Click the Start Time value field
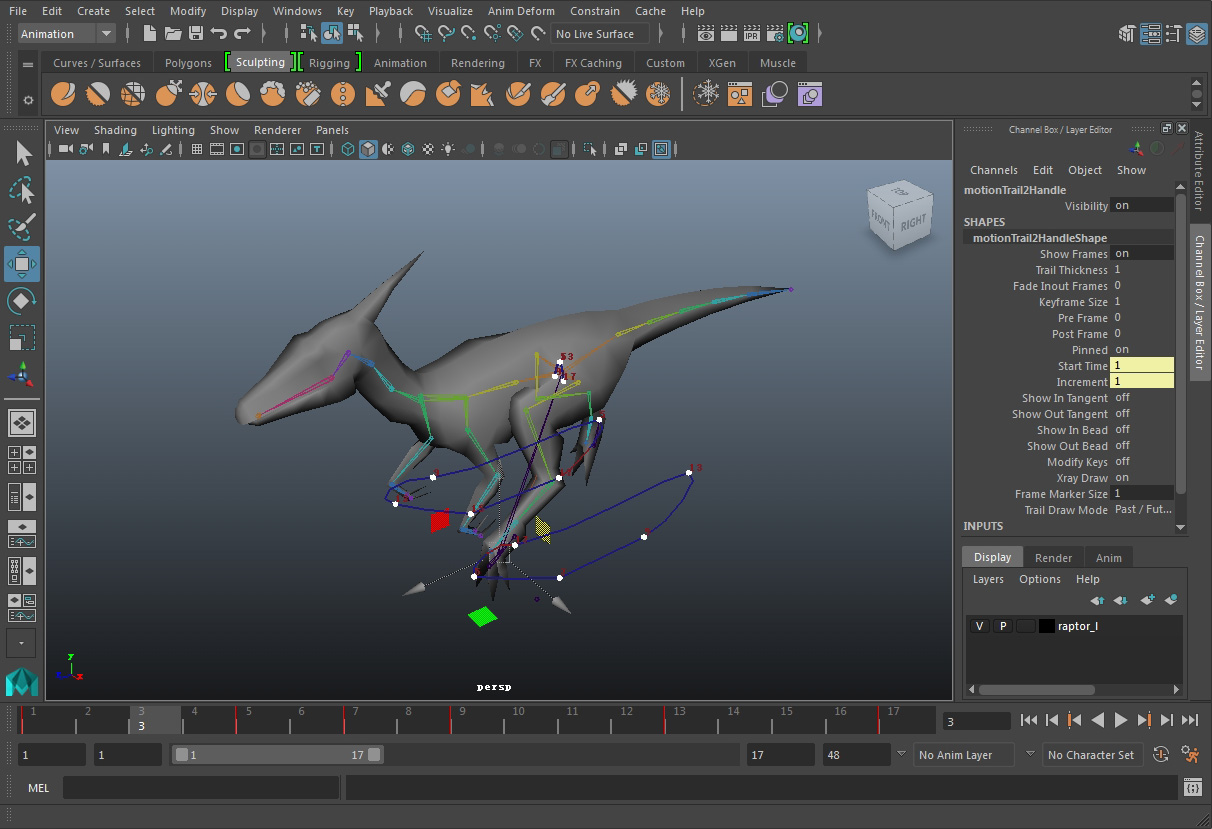Screen dimensions: 1212x829 click(x=1143, y=366)
